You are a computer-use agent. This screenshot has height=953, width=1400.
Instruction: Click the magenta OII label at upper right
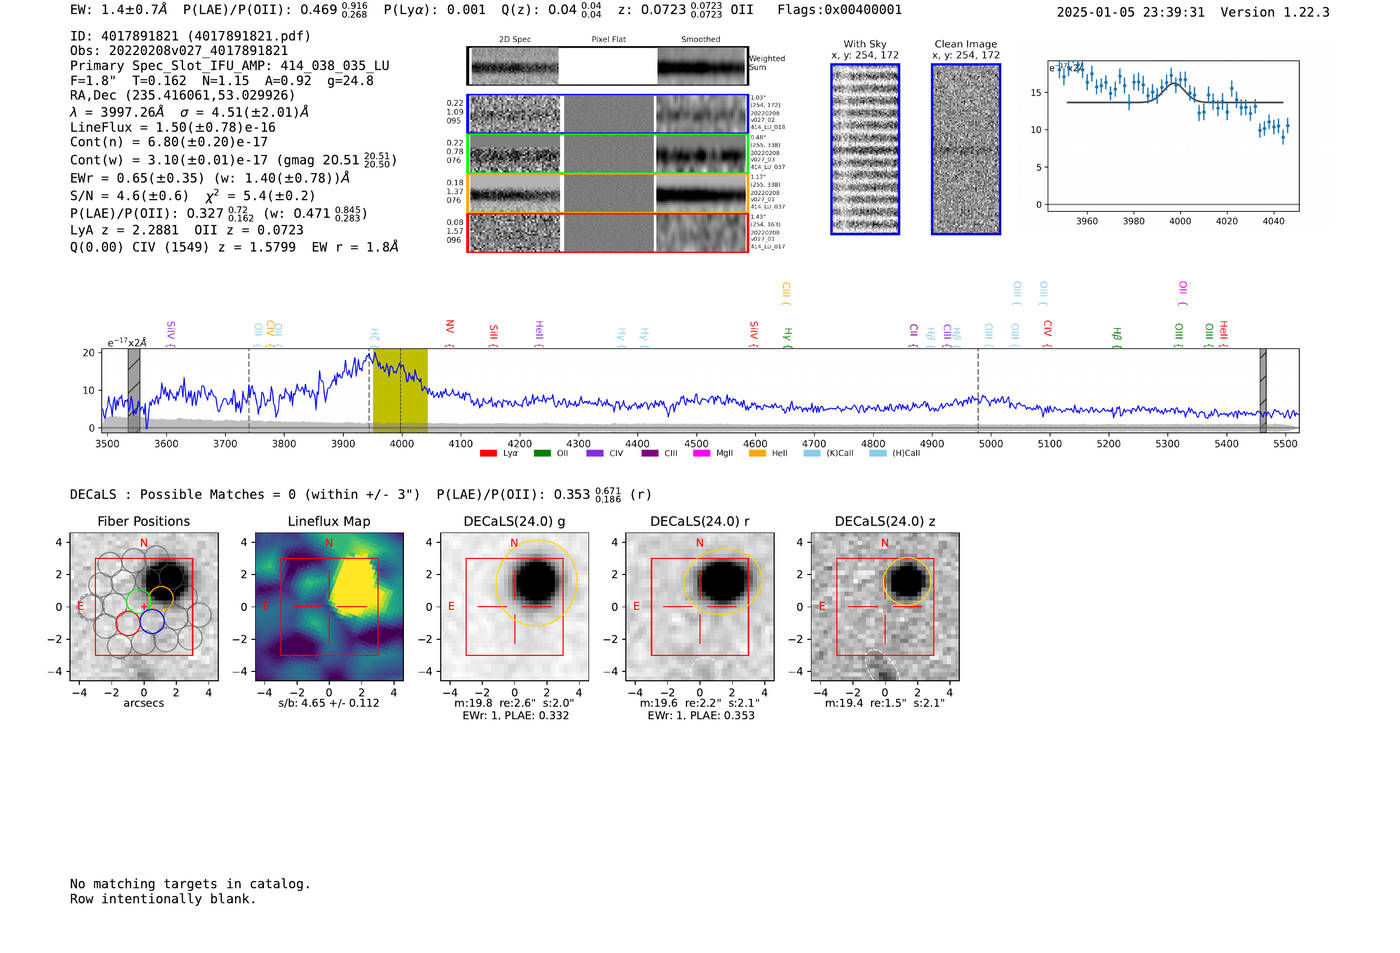(x=1183, y=293)
